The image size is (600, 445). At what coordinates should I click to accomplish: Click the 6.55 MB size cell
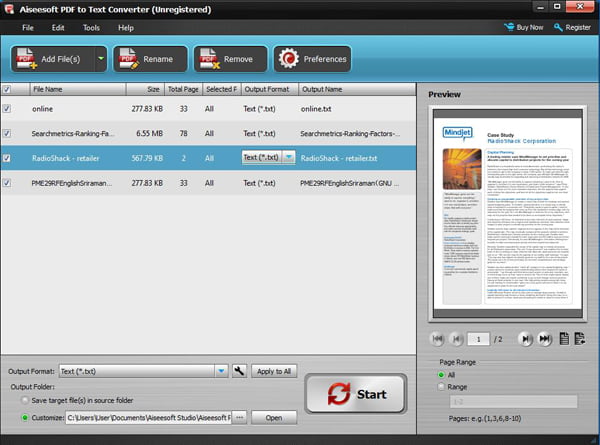coord(149,134)
